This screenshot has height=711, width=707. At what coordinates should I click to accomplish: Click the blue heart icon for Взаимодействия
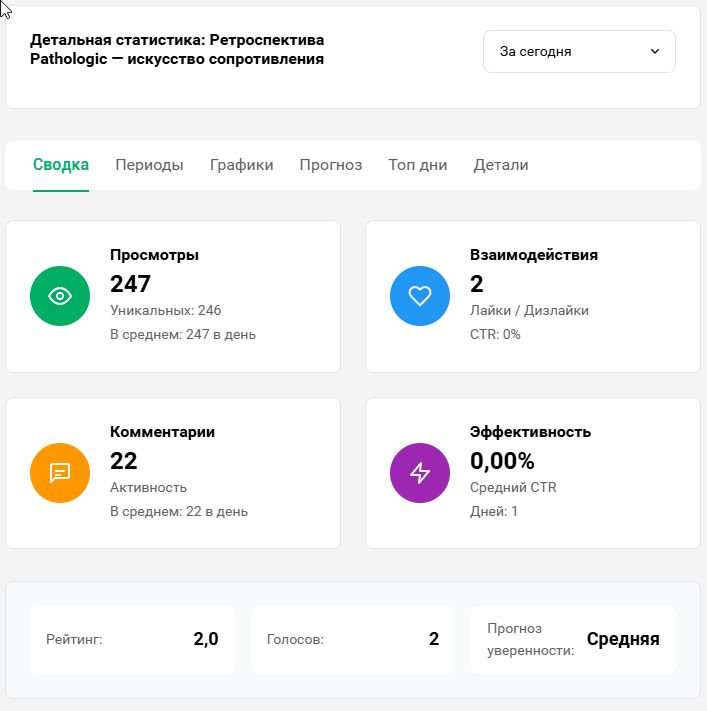click(x=420, y=296)
